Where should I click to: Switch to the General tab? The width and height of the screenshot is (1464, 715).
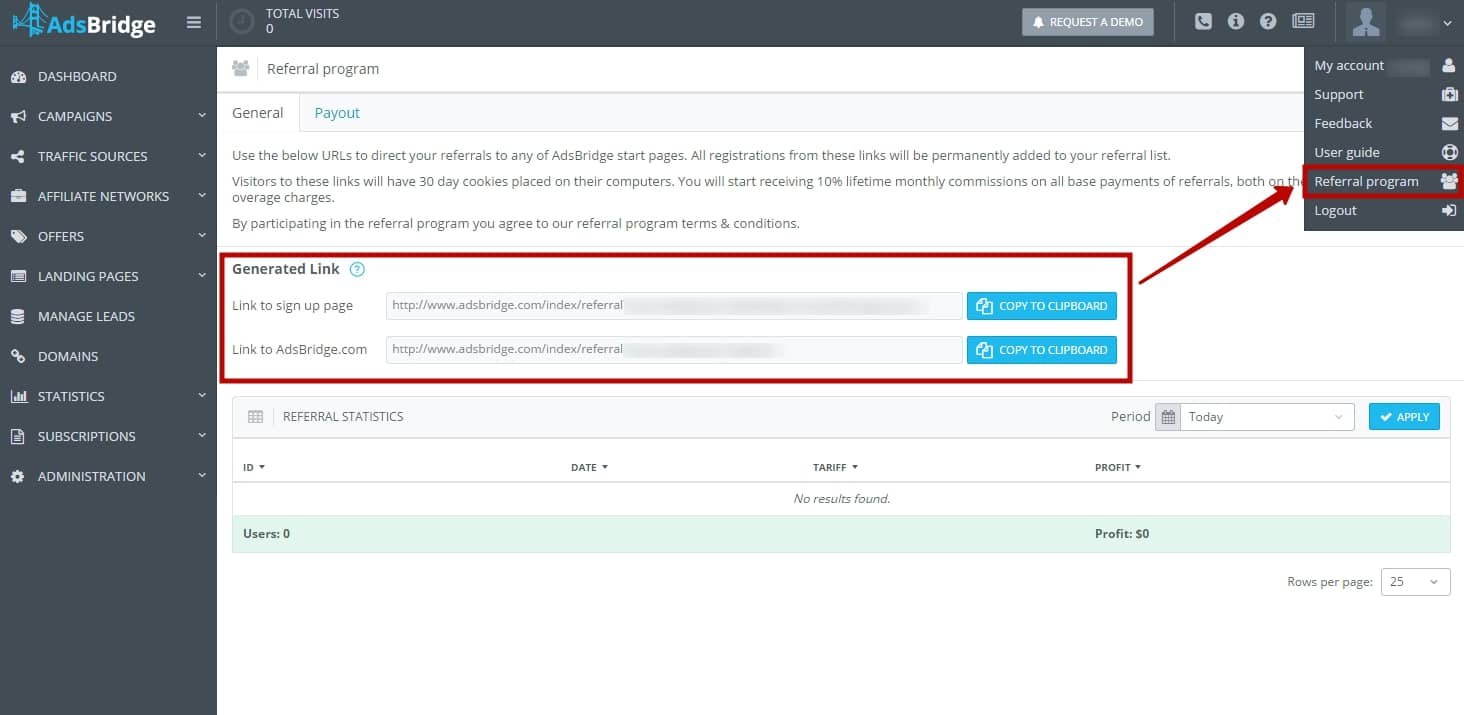[x=258, y=113]
